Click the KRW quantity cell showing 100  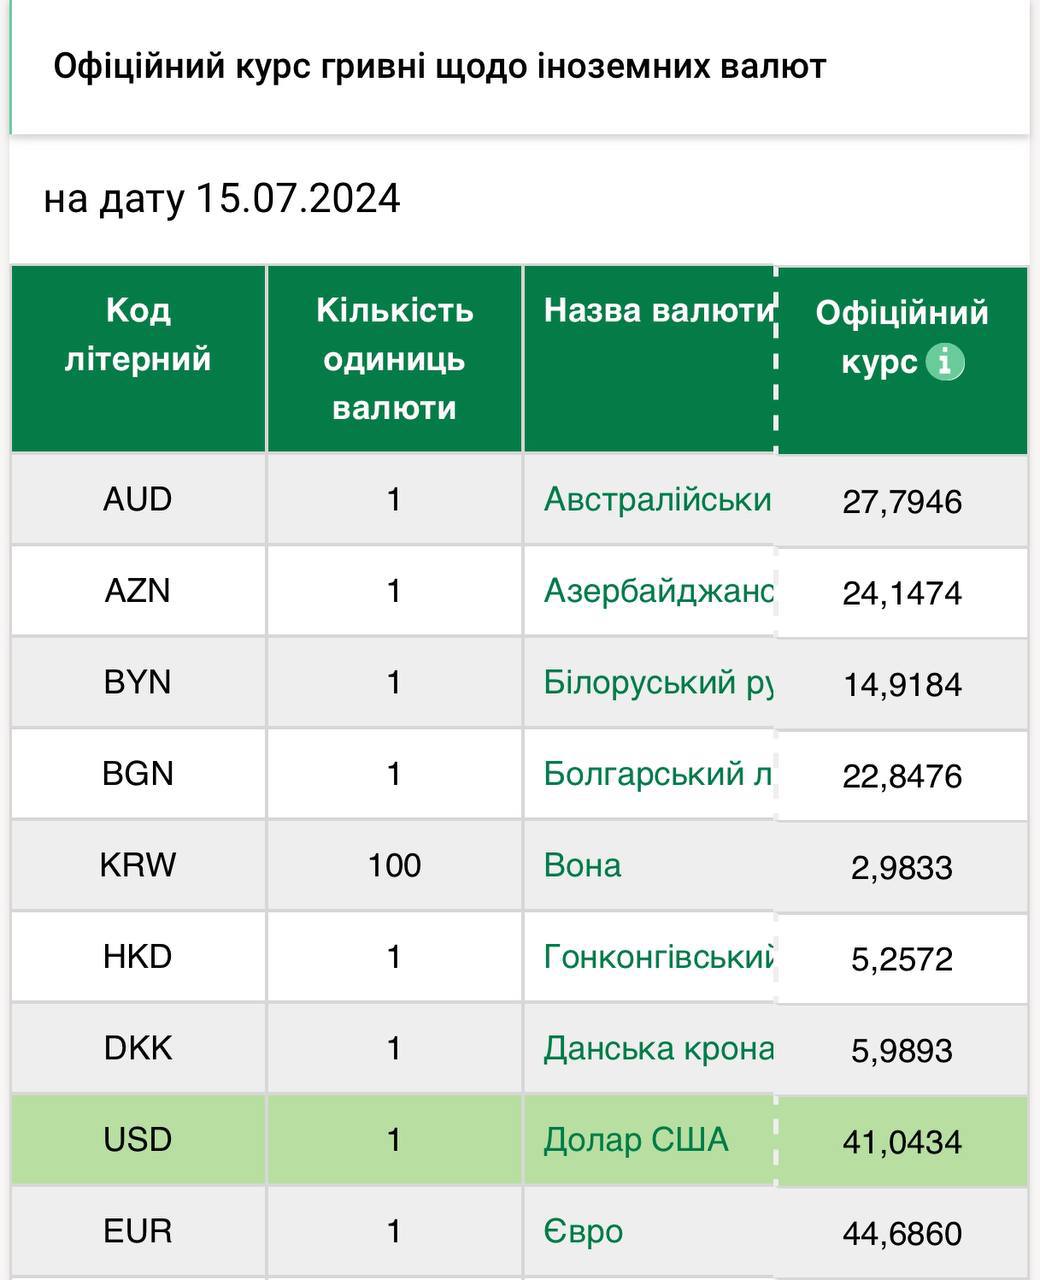(x=394, y=865)
